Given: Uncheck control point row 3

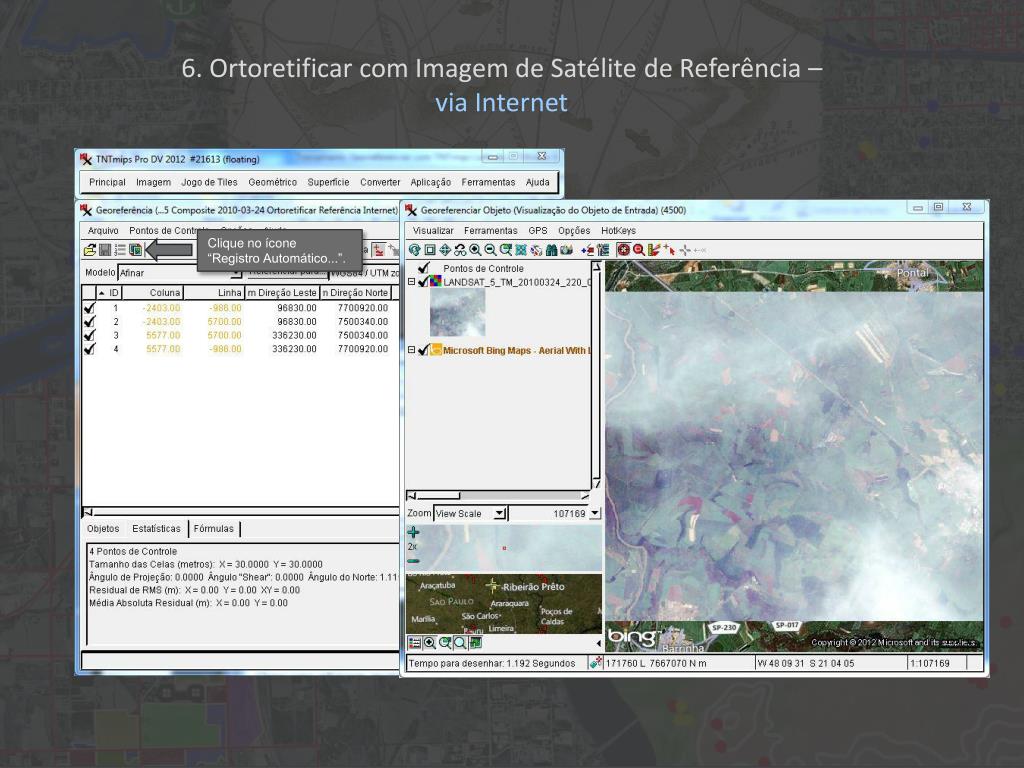Looking at the screenshot, I should coord(89,335).
